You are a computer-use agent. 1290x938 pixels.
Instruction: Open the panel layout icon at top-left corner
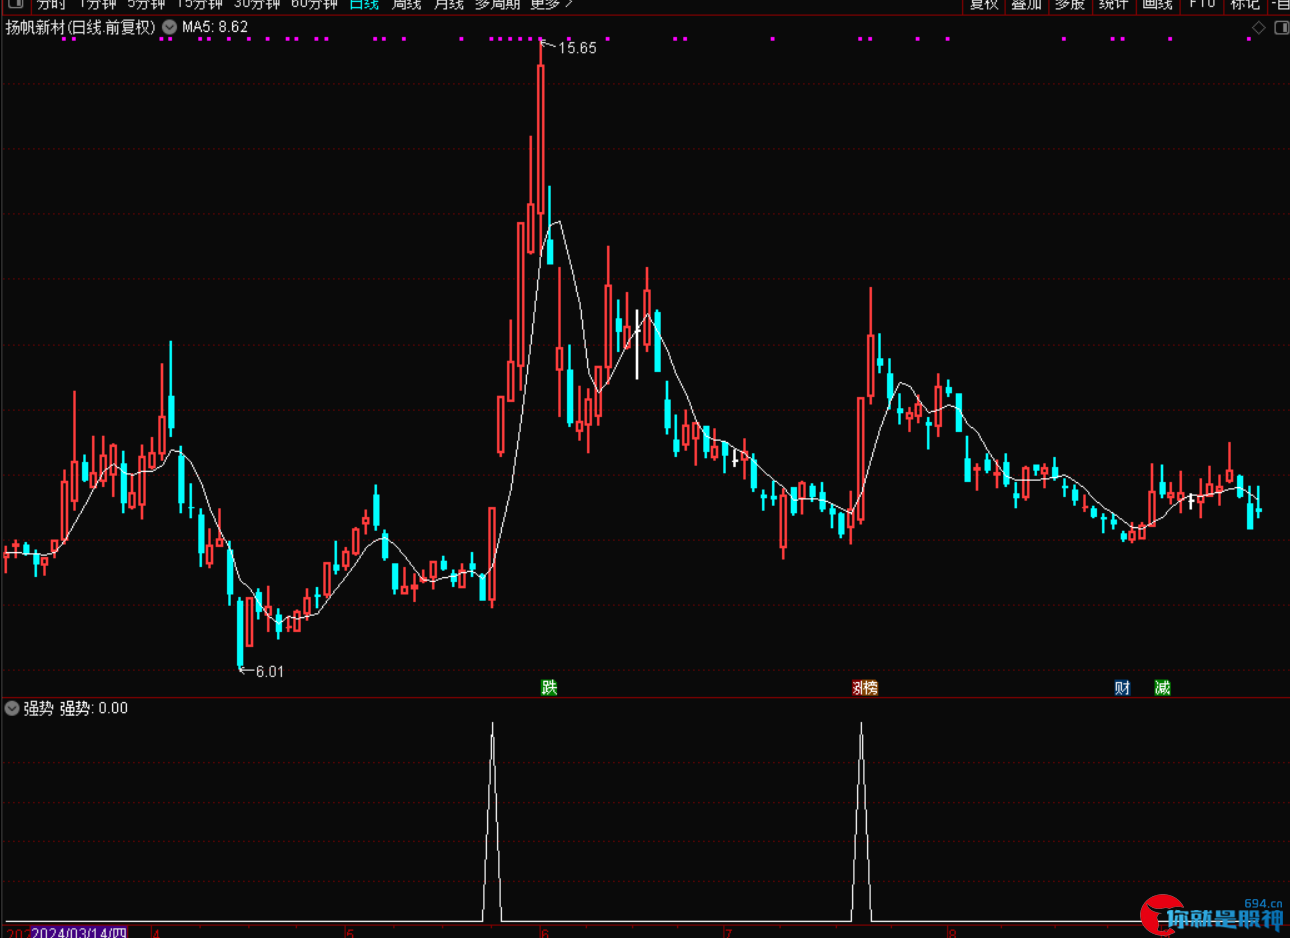point(15,4)
